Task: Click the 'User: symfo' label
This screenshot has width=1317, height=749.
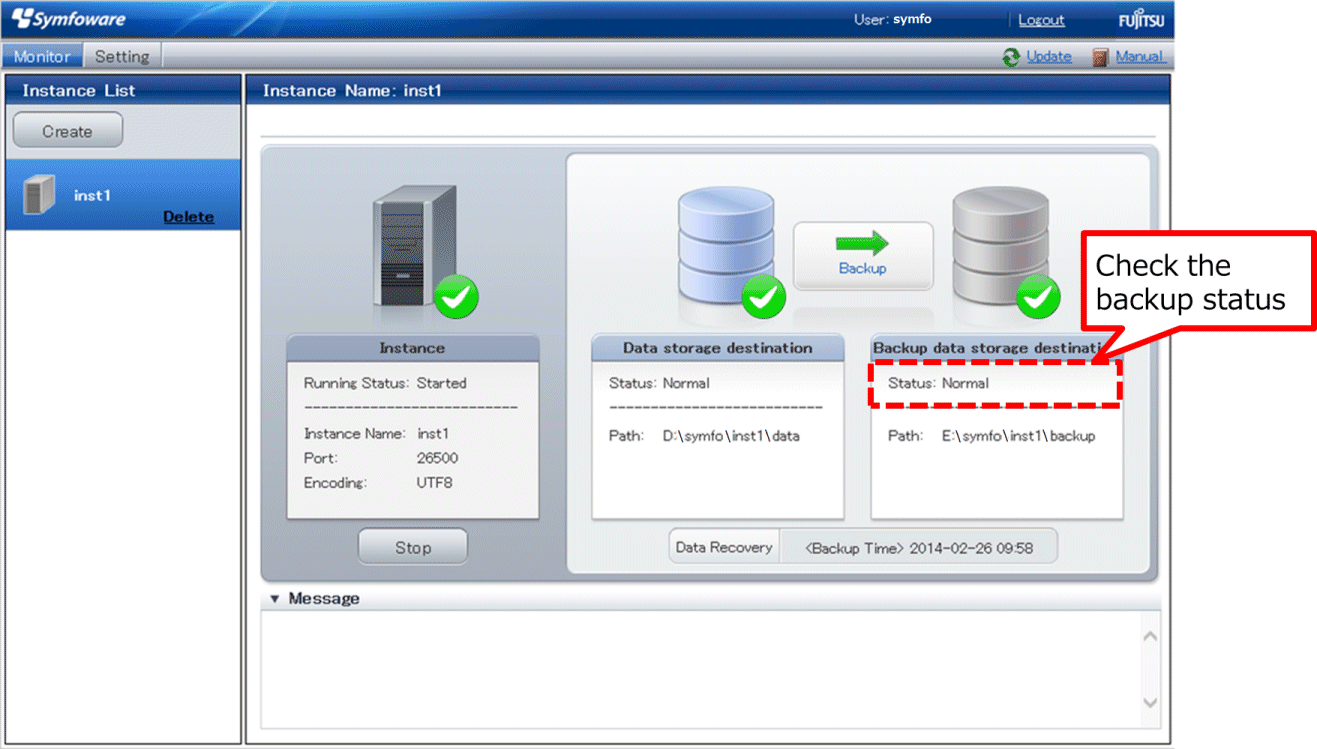Action: tap(892, 20)
